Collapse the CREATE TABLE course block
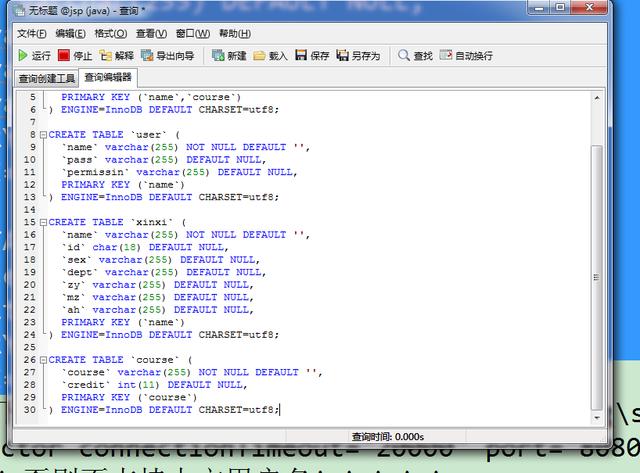The image size is (640, 473). (43, 360)
